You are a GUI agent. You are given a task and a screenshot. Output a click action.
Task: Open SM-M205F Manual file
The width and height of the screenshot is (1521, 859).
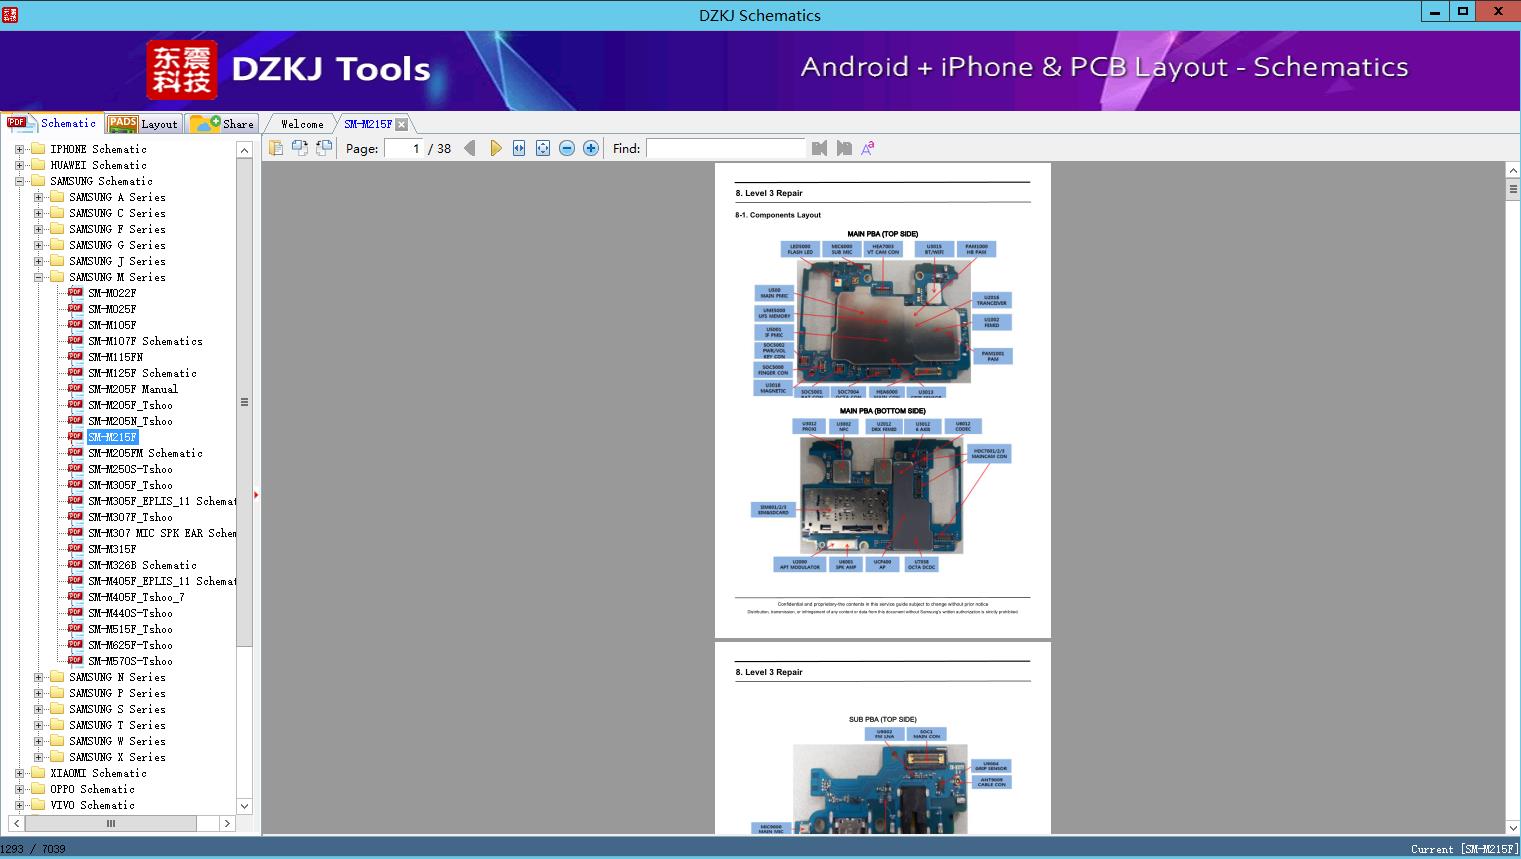click(133, 389)
